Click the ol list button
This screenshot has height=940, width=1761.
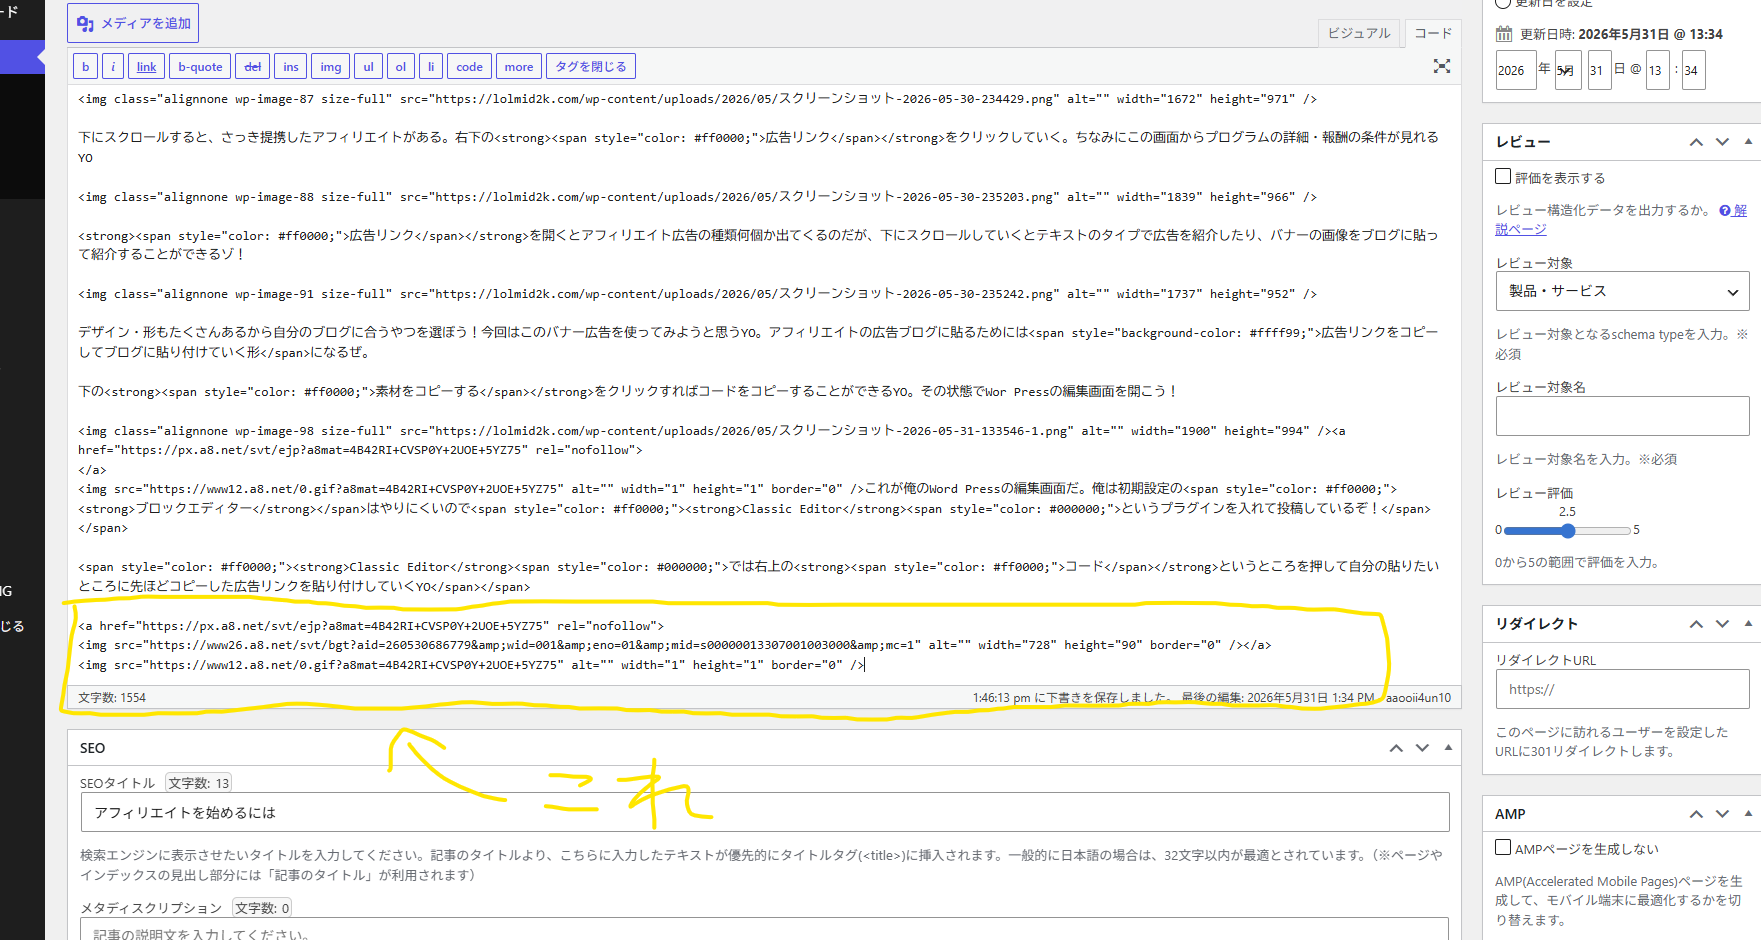pyautogui.click(x=401, y=67)
